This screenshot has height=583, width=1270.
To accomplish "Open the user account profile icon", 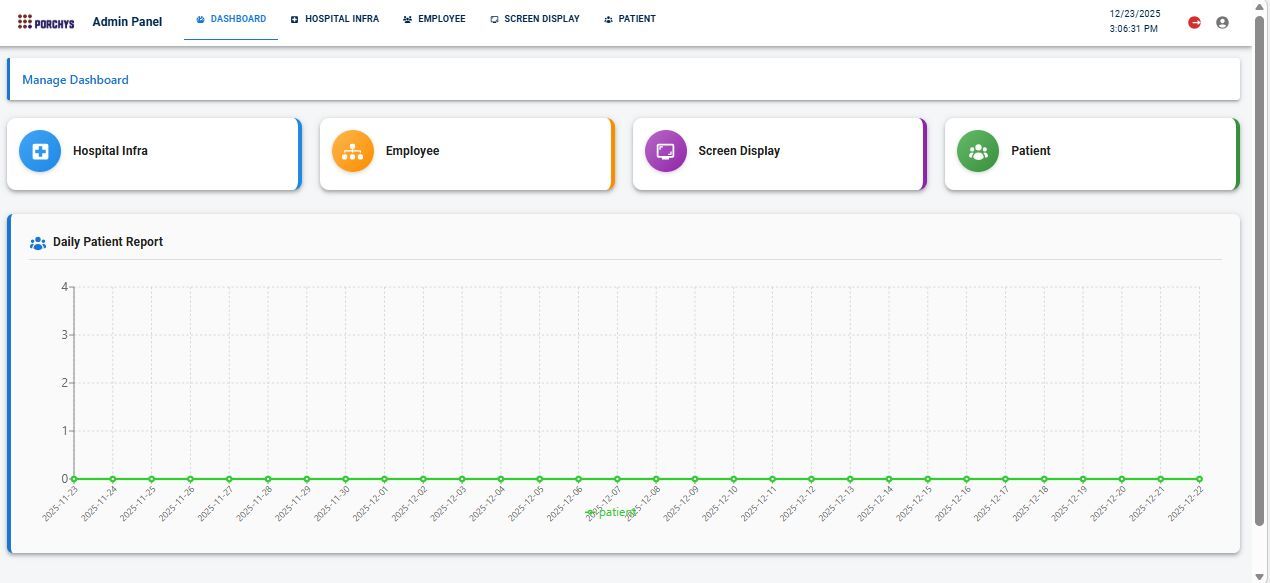I will coord(1222,22).
